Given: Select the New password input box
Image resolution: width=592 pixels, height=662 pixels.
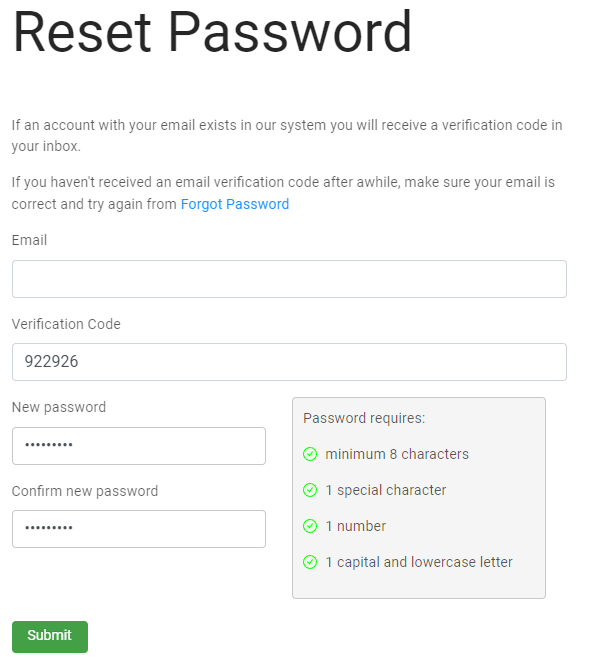Looking at the screenshot, I should [139, 446].
